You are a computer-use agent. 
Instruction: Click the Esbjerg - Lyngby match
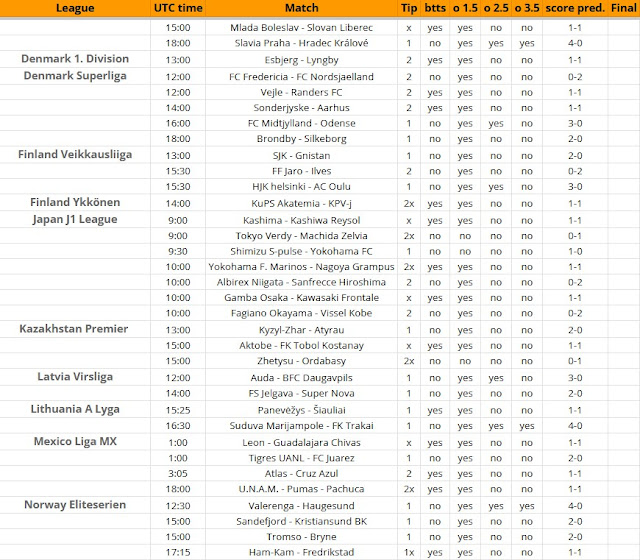[x=302, y=60]
